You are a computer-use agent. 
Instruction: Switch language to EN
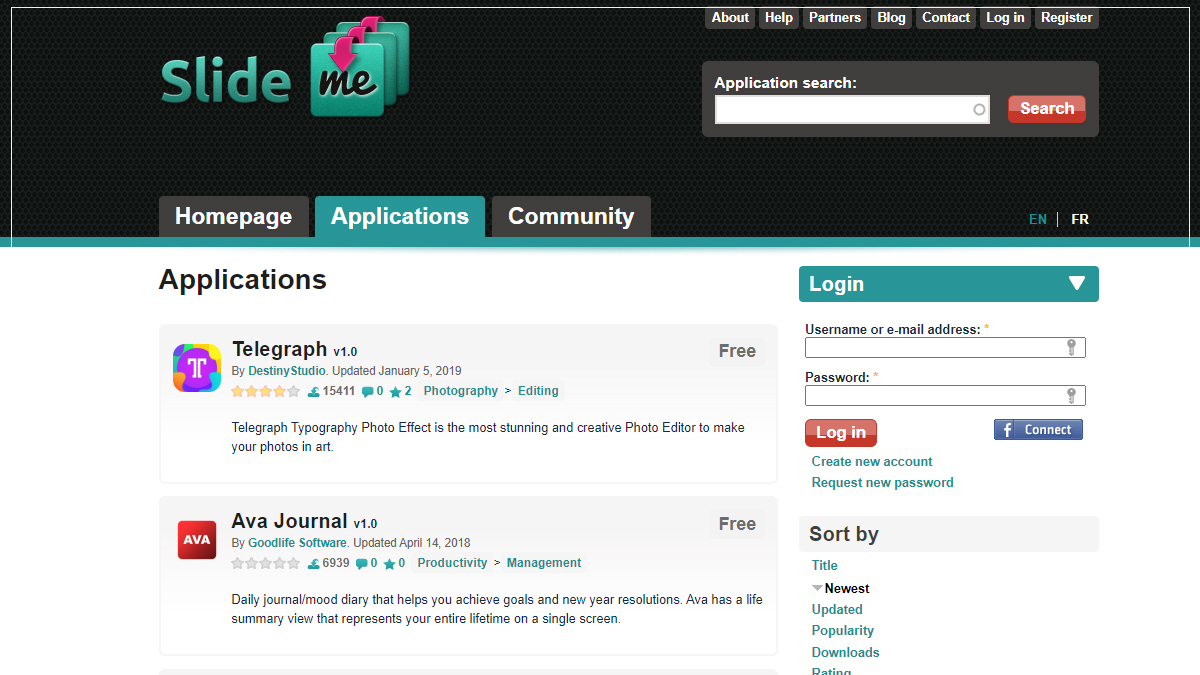[x=1038, y=219]
